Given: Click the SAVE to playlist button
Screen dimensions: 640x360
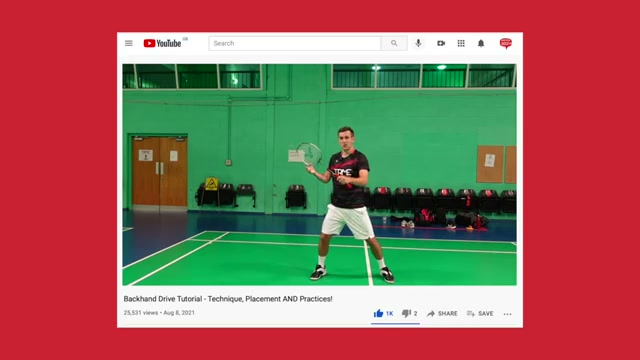Looking at the screenshot, I should coord(480,313).
